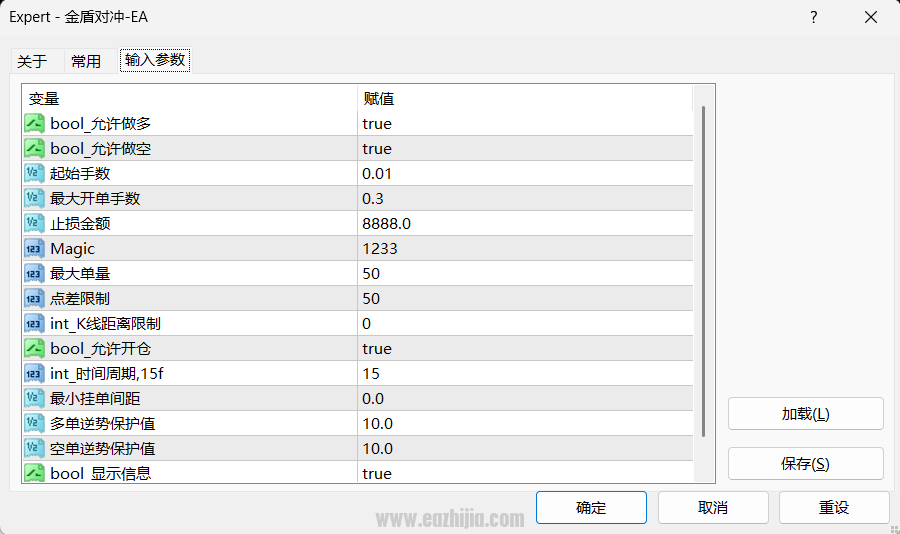The image size is (900, 534).
Task: Select the 最大开单手数 variable name
Action: [x=95, y=199]
